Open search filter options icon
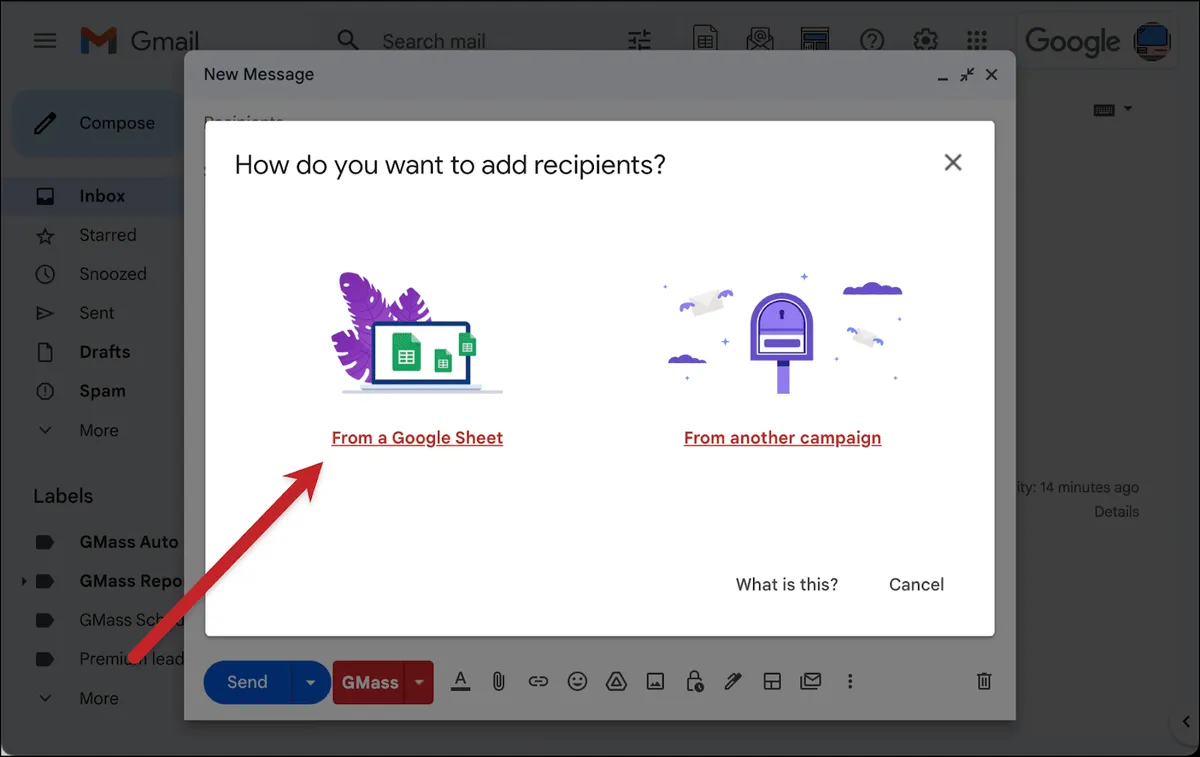This screenshot has height=757, width=1200. [x=639, y=40]
